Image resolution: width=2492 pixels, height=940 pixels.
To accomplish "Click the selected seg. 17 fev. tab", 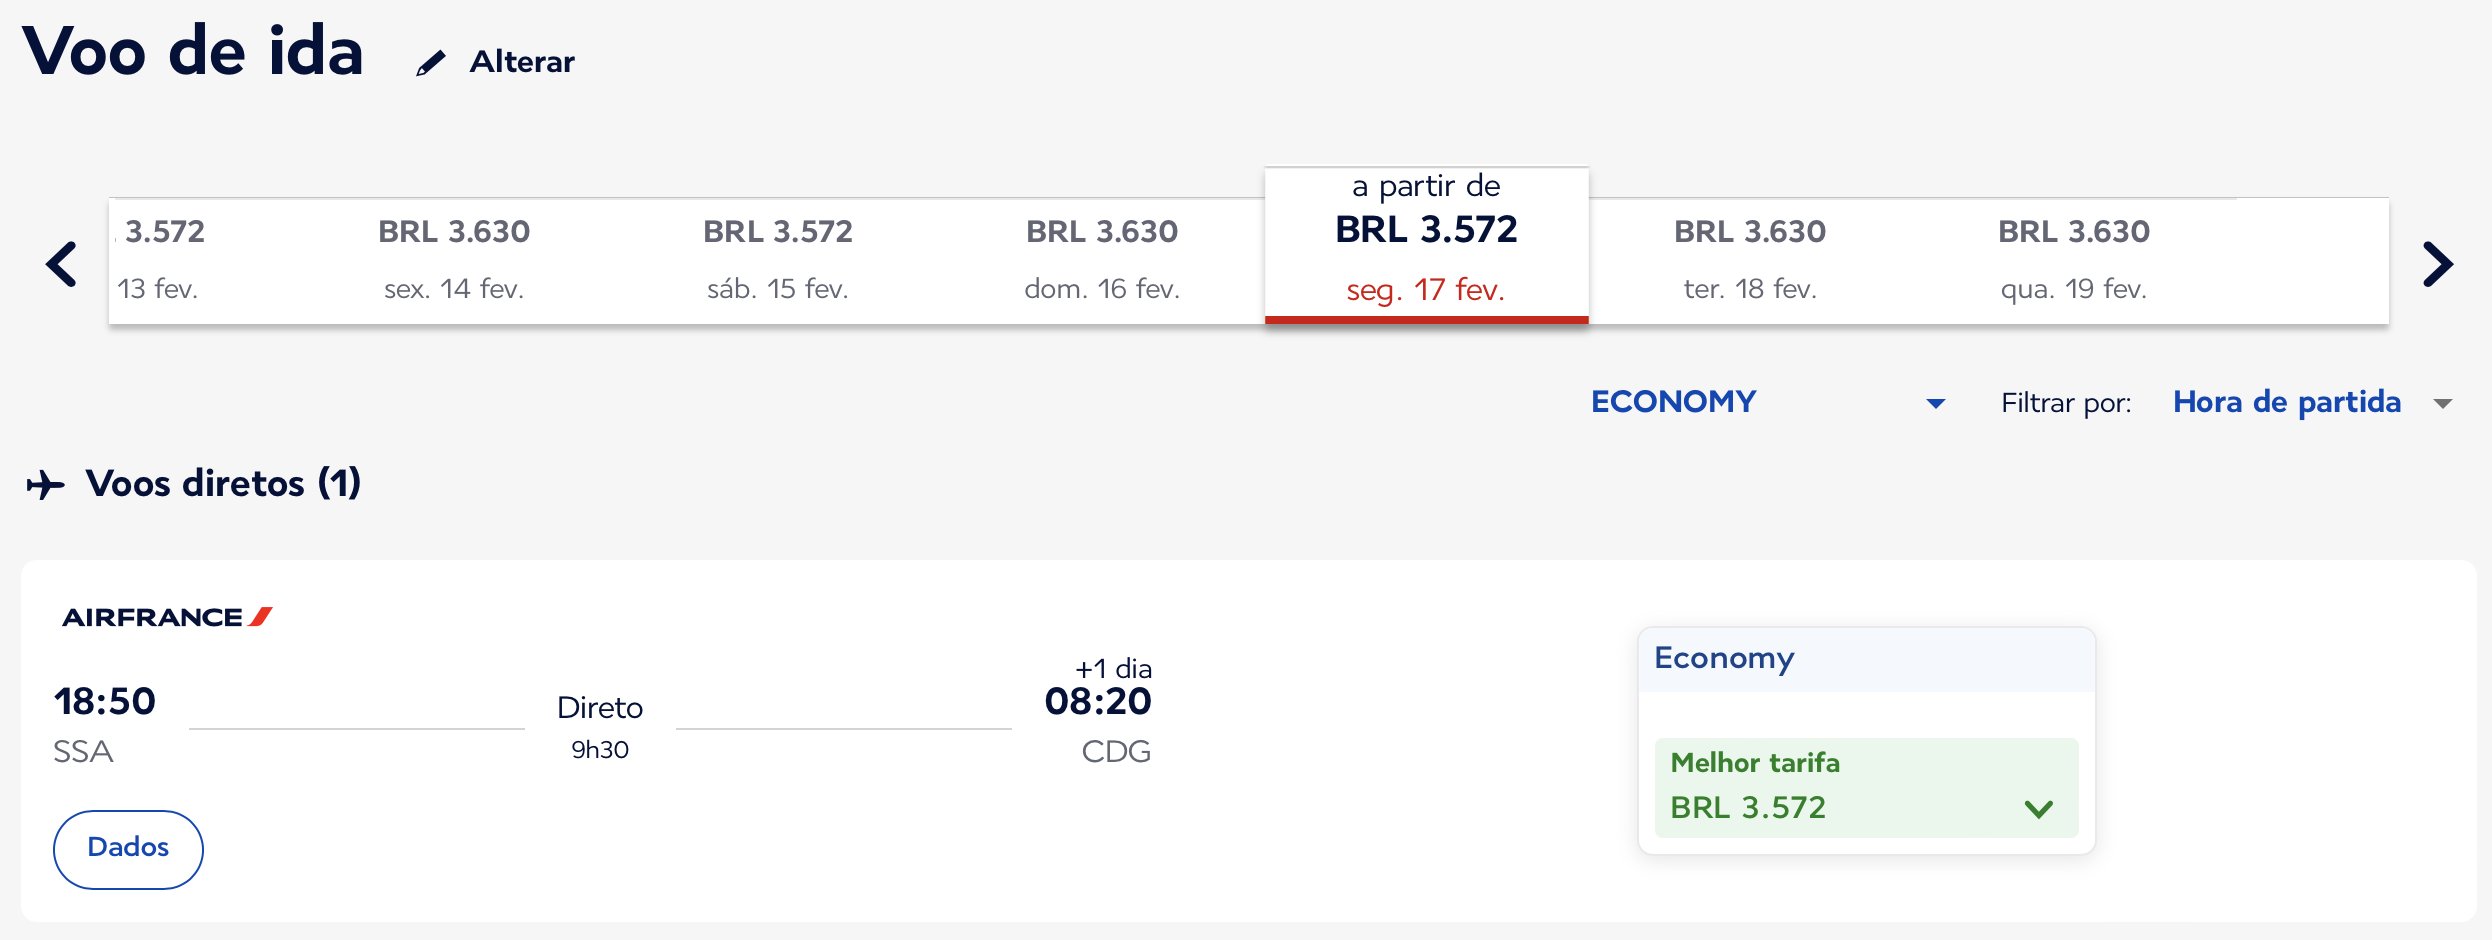I will tap(1426, 245).
